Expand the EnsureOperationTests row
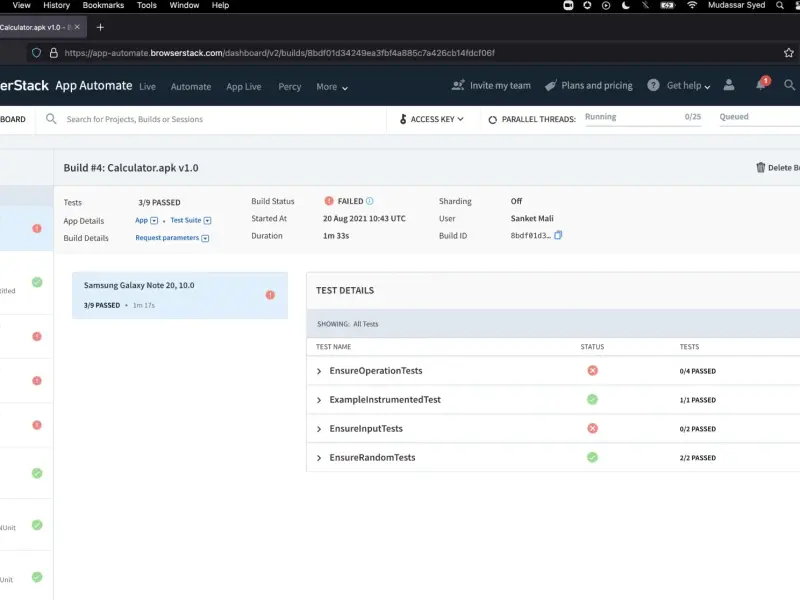This screenshot has width=800, height=600. tap(319, 371)
